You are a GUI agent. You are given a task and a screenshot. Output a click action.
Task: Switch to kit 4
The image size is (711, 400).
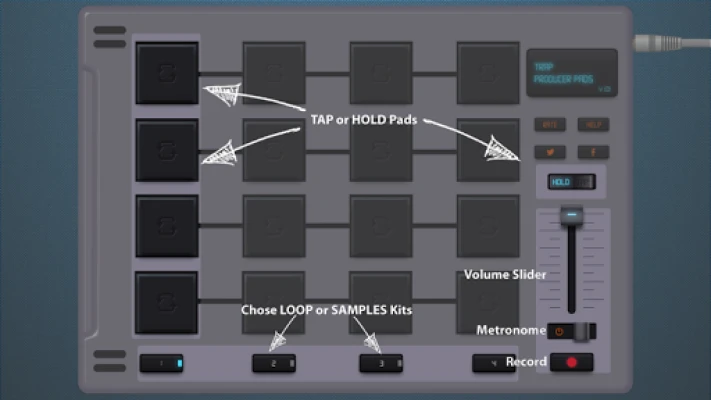click(x=494, y=363)
